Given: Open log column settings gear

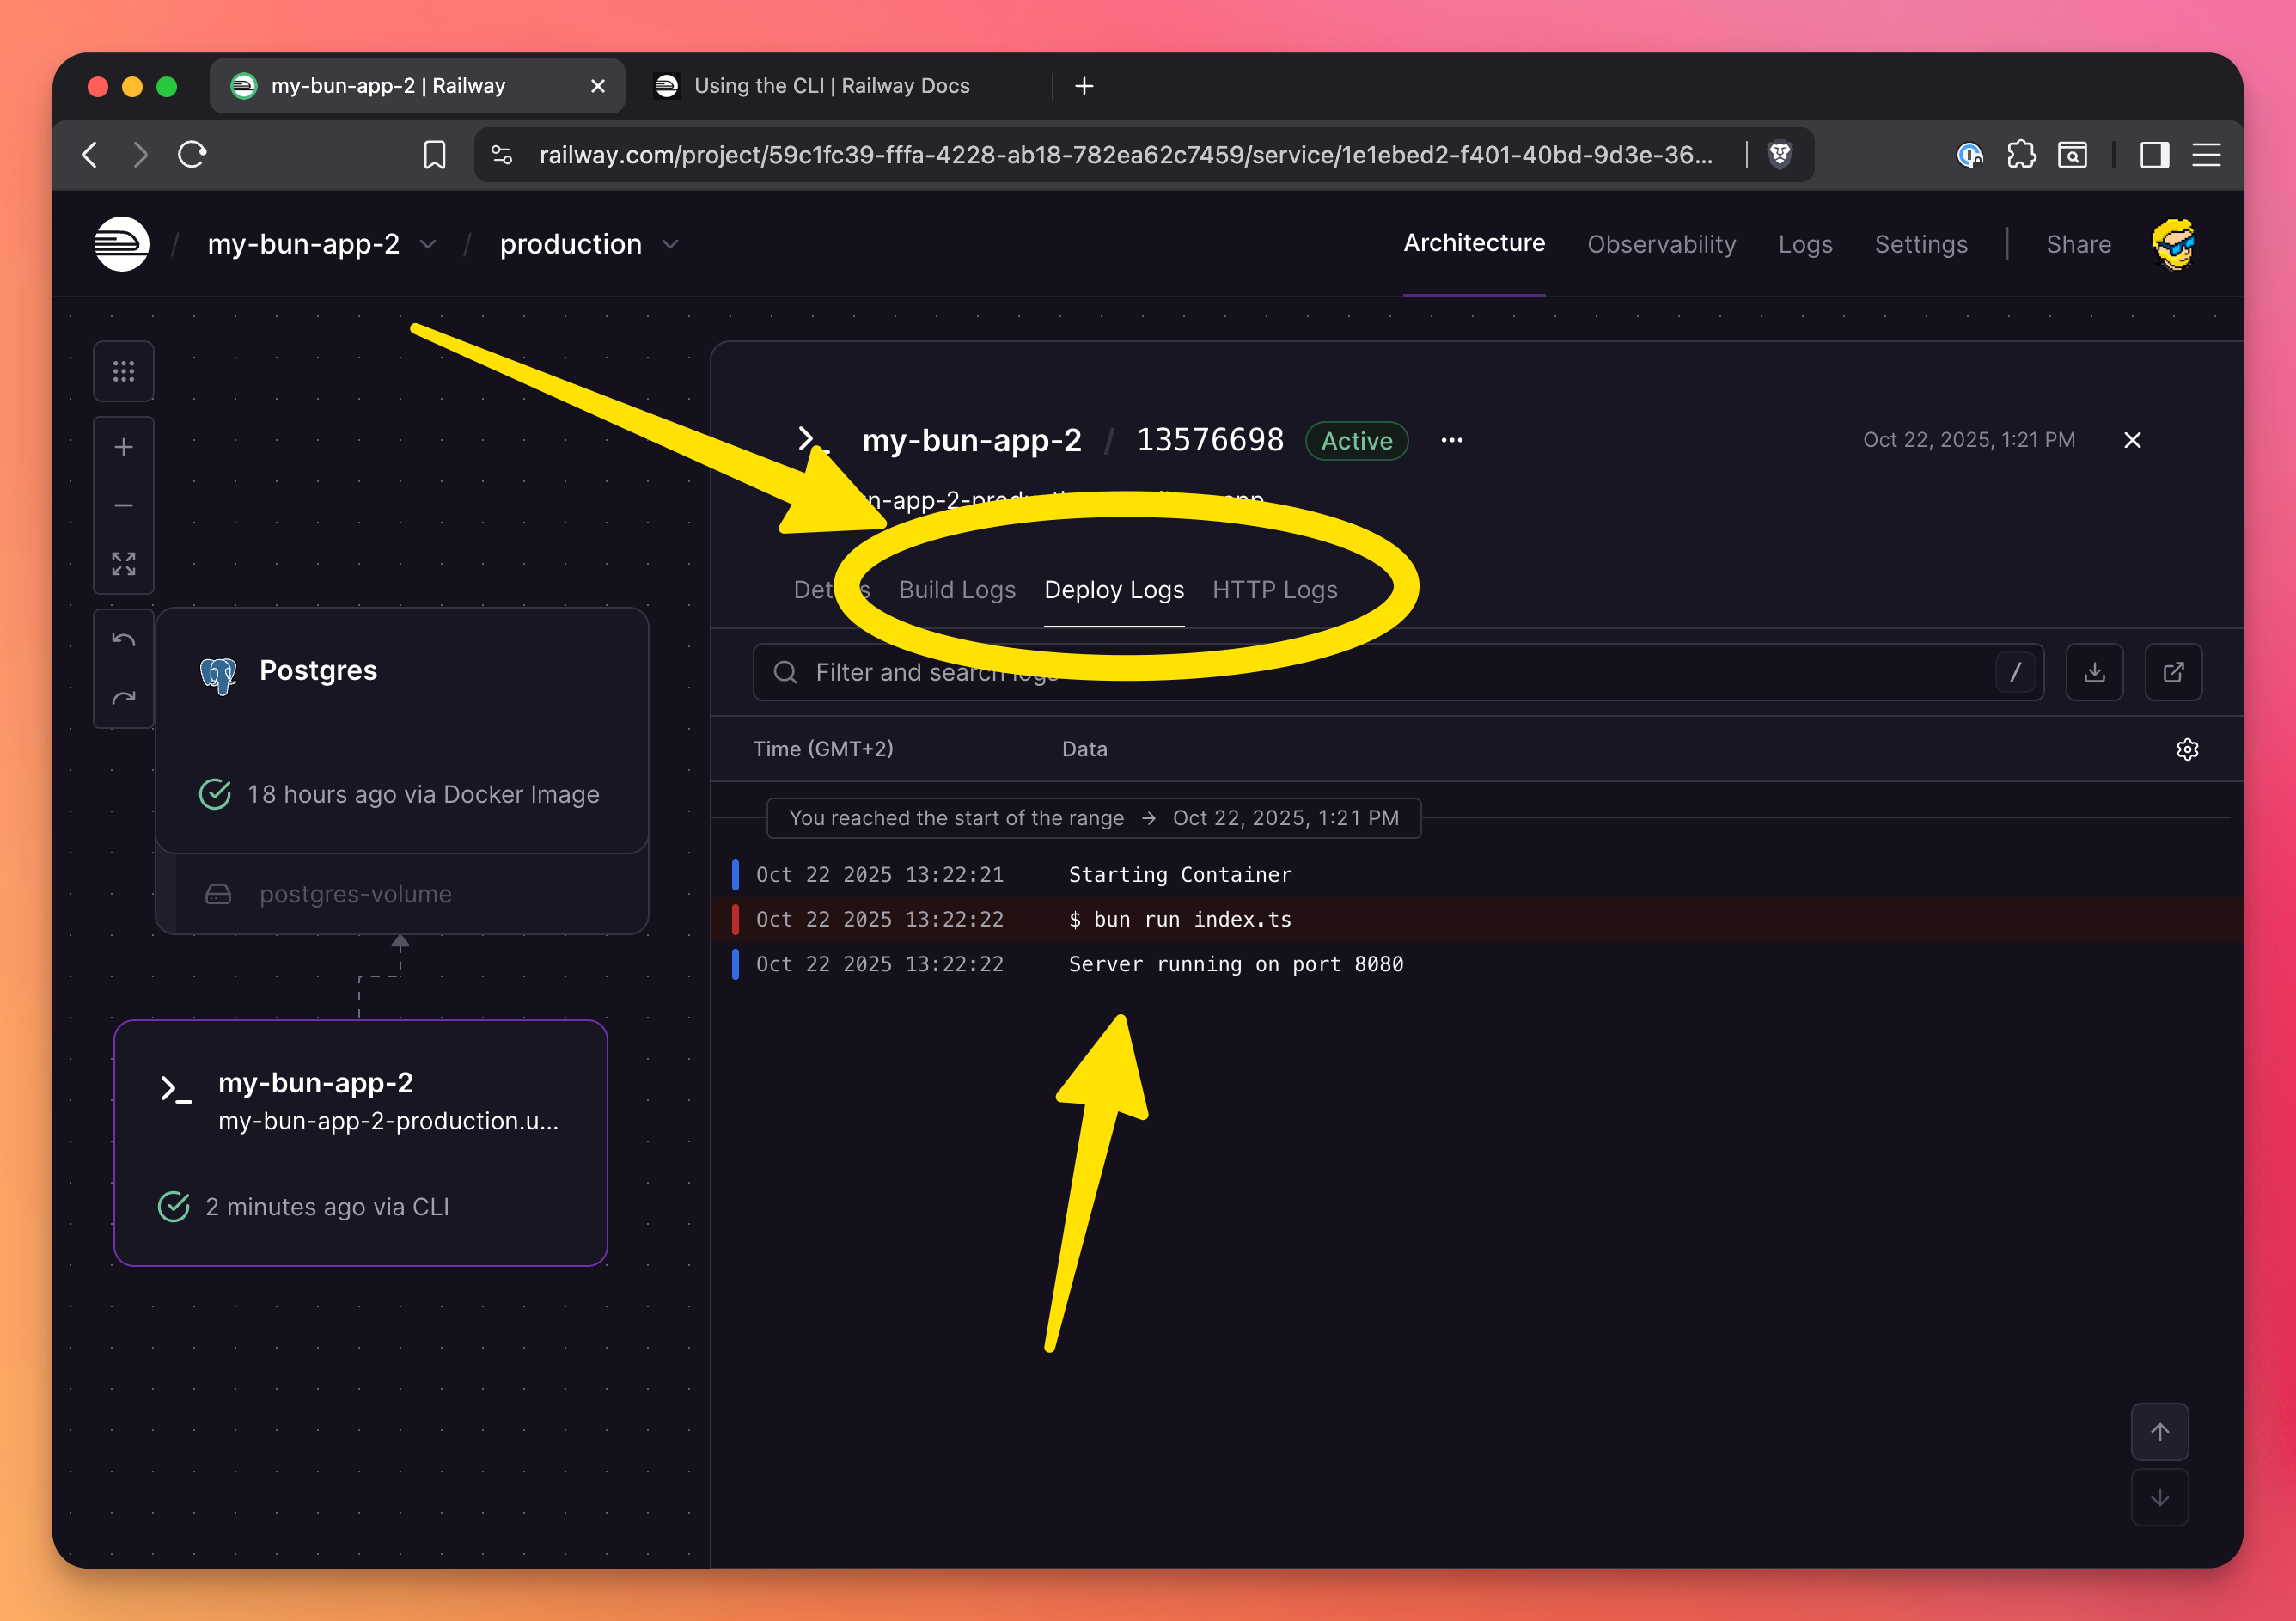Looking at the screenshot, I should pyautogui.click(x=2187, y=749).
